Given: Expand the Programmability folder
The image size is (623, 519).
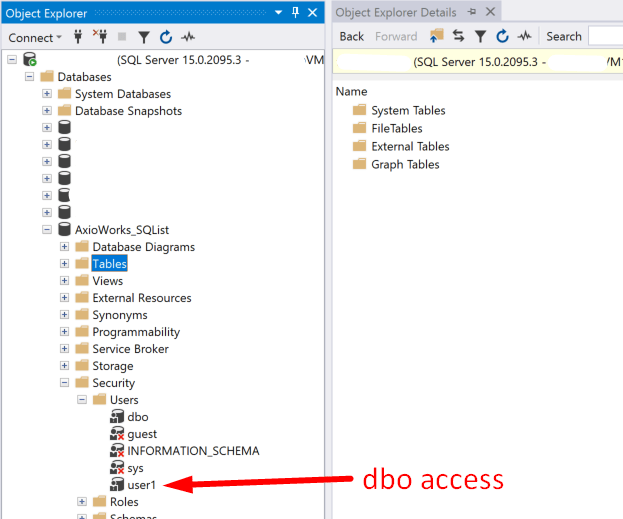Looking at the screenshot, I should coord(64,331).
